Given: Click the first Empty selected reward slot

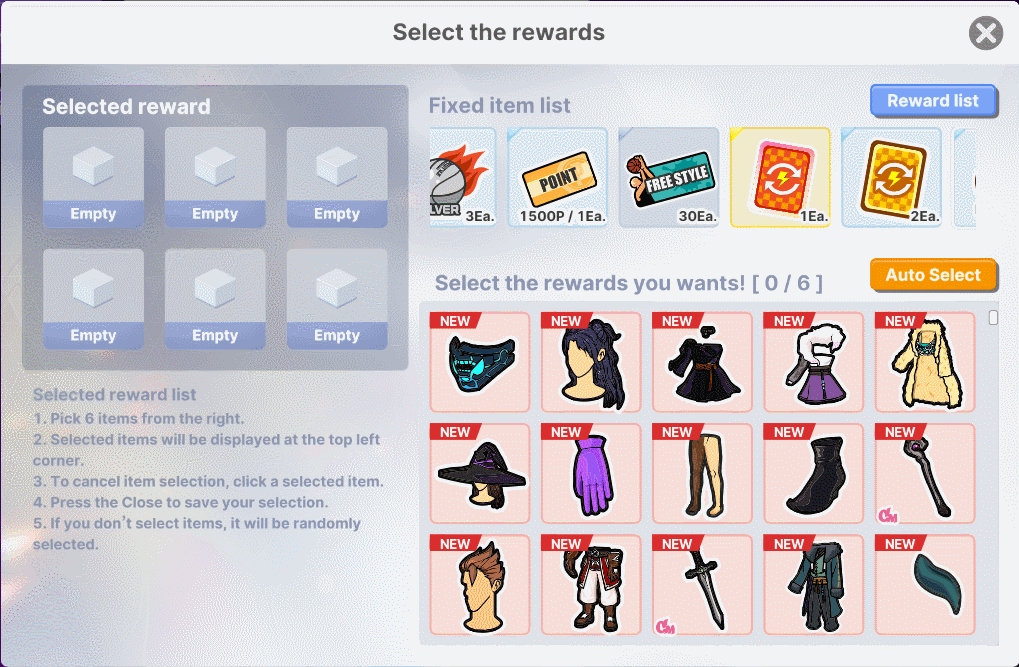Looking at the screenshot, I should (x=93, y=177).
